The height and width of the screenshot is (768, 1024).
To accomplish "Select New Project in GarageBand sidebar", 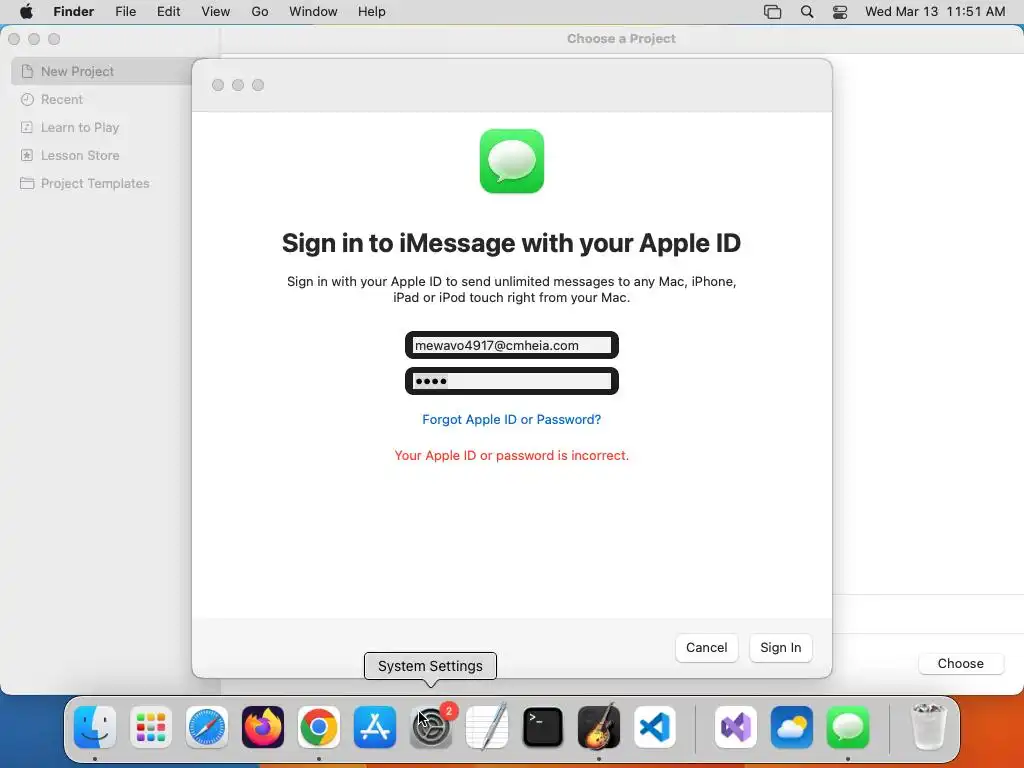I will (101, 71).
